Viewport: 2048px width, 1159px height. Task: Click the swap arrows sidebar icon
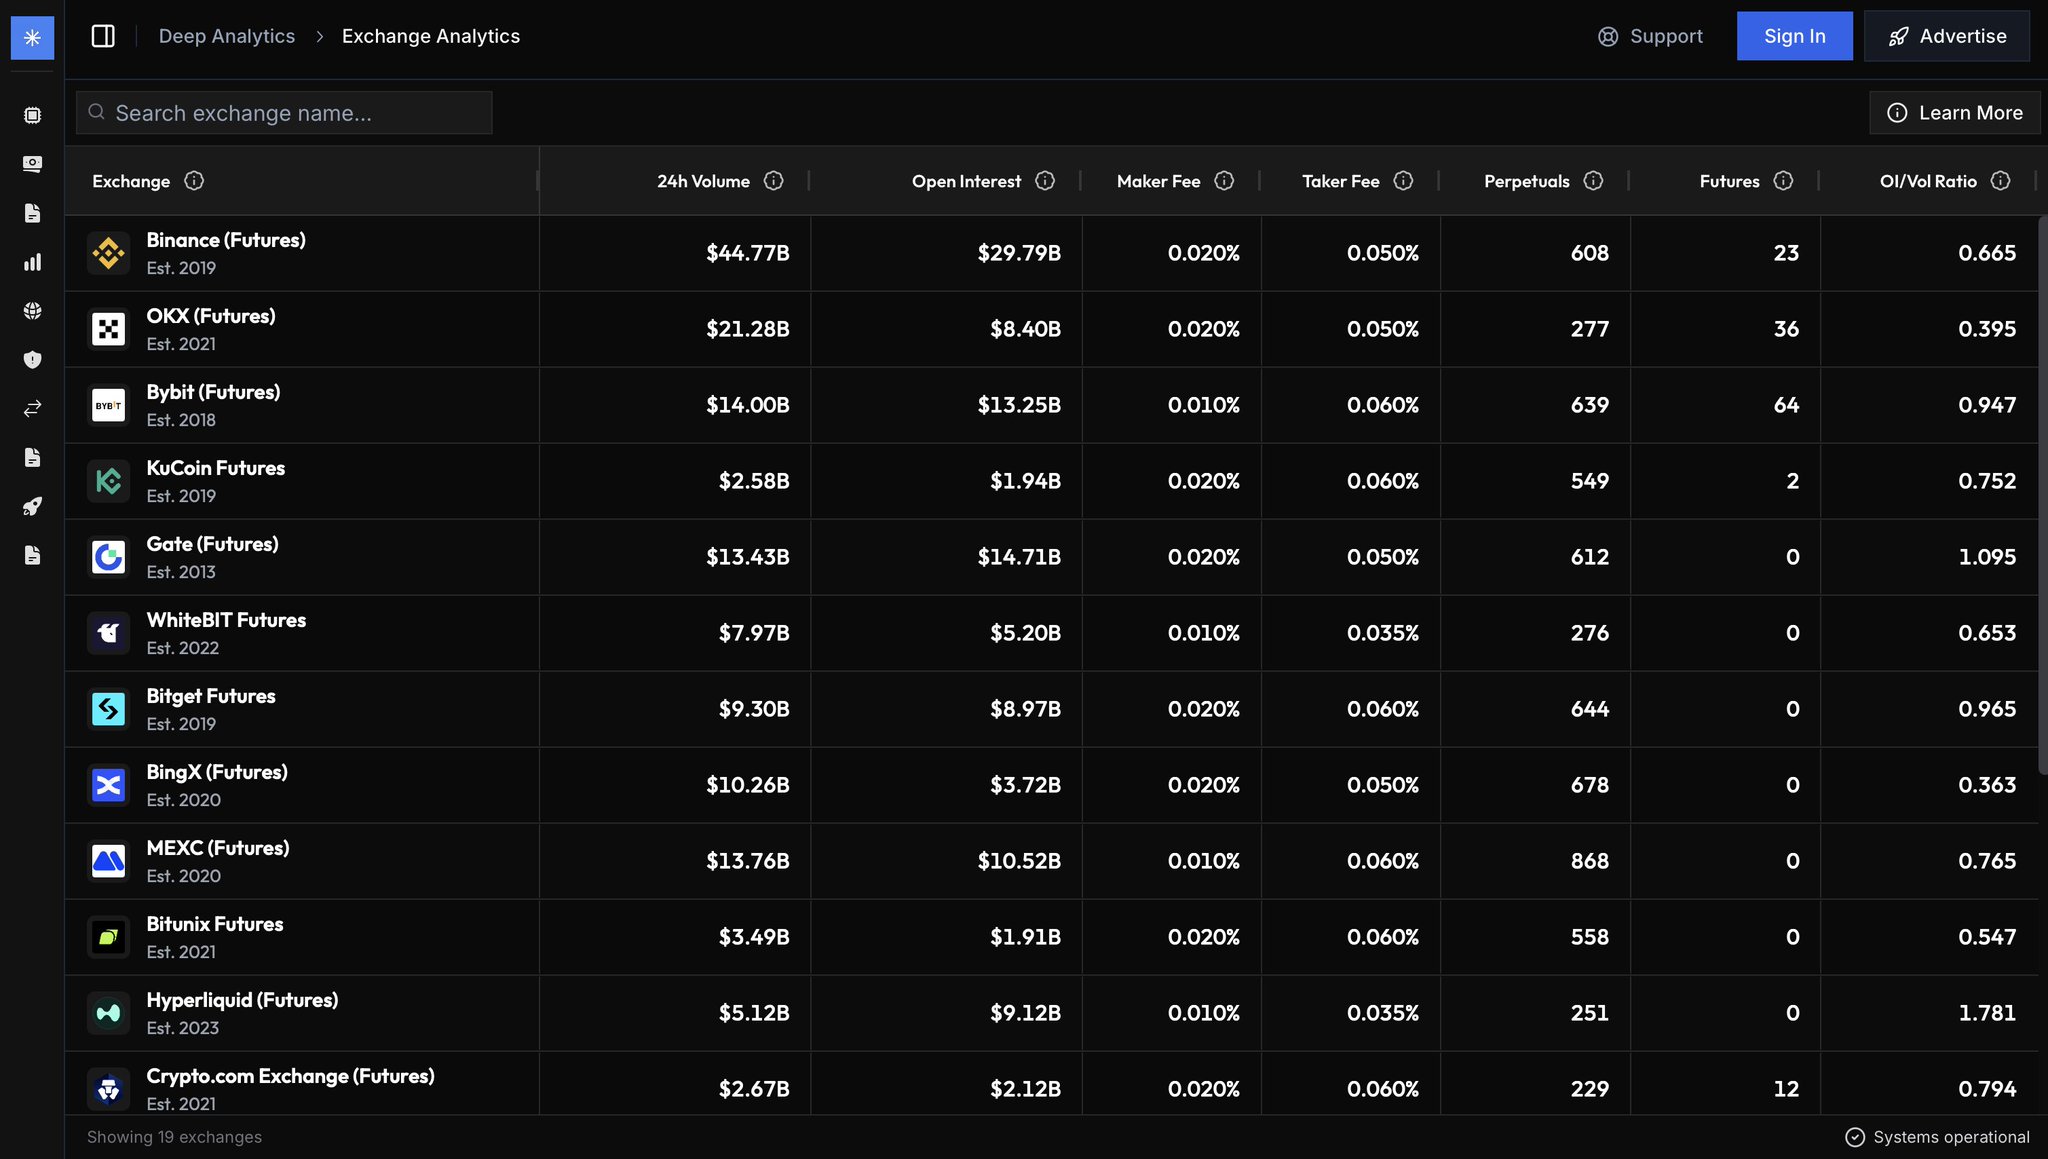32,408
